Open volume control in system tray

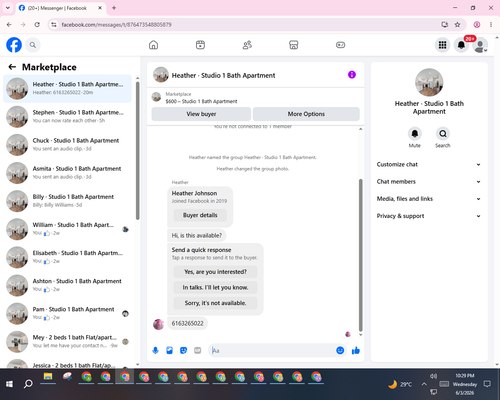[x=433, y=376]
